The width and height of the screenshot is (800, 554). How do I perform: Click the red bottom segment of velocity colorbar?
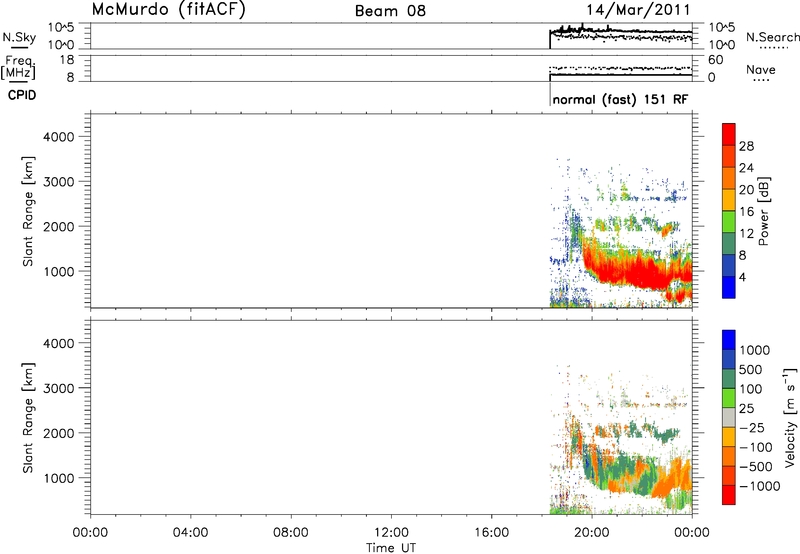point(729,495)
